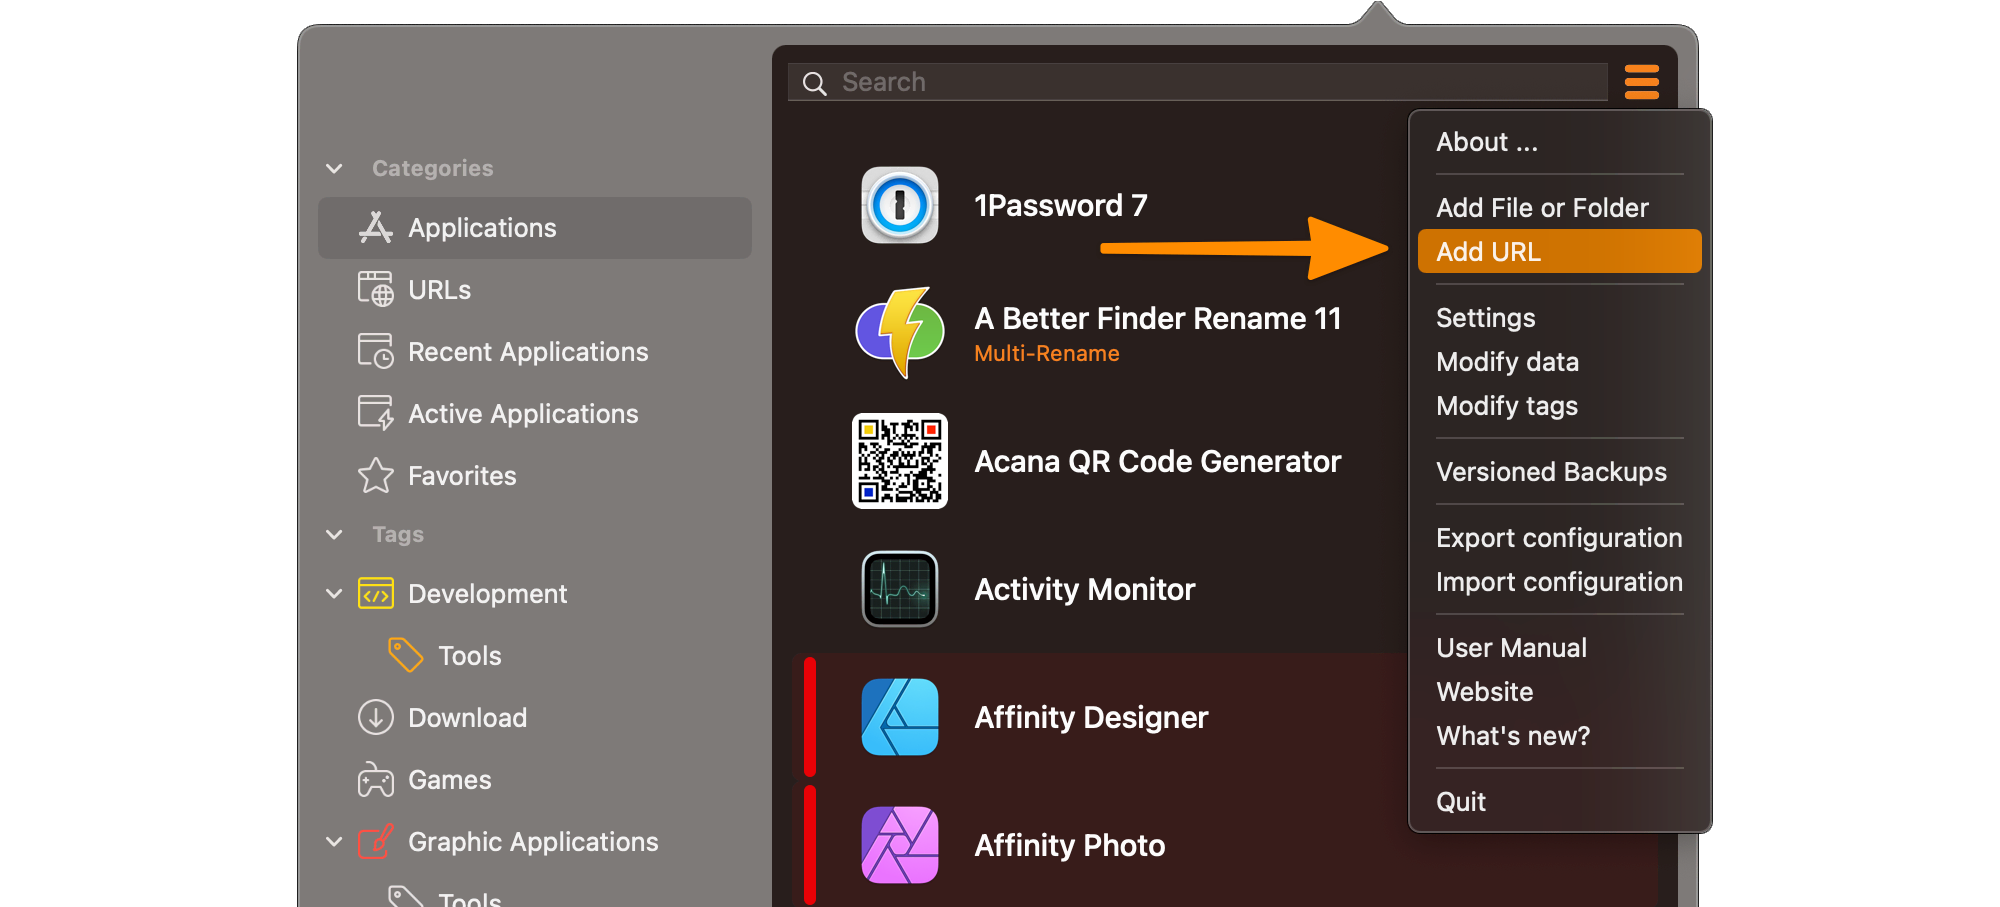Click the Graphic Applications pencil icon

(376, 842)
